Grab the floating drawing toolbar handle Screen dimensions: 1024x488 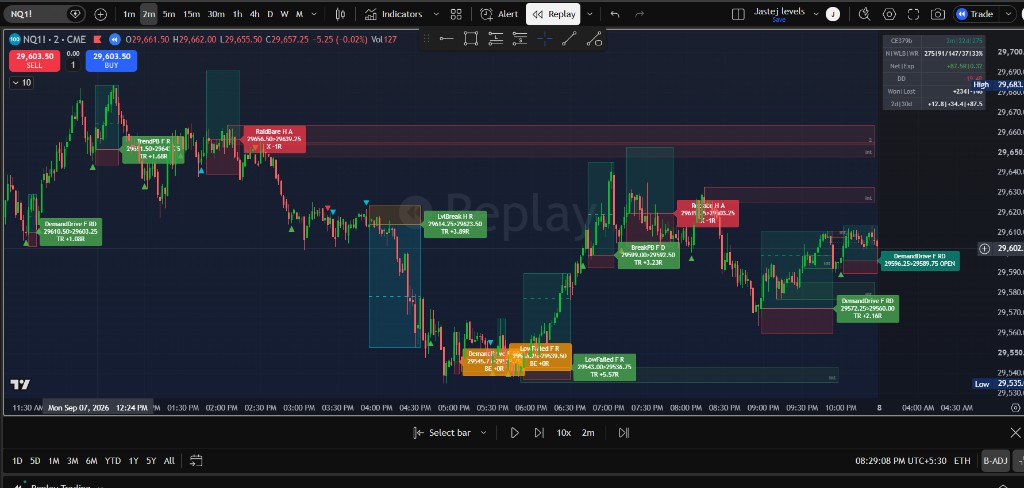coord(427,39)
